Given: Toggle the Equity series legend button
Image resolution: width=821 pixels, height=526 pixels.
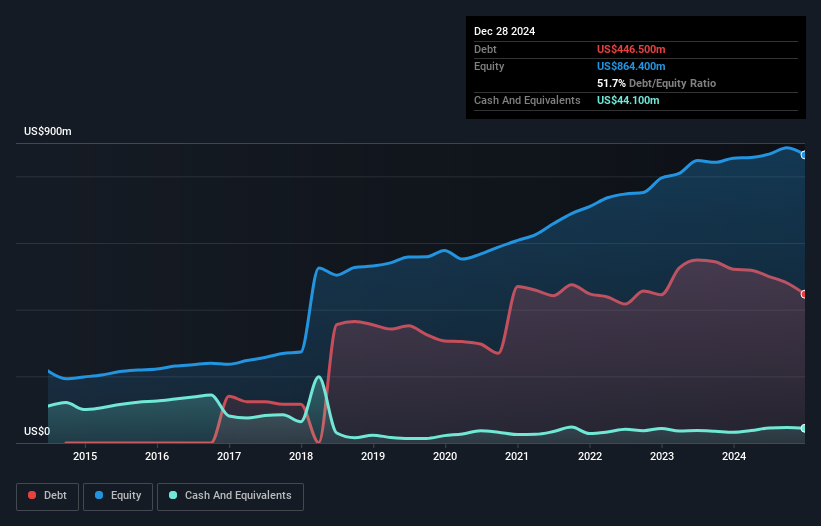Looking at the screenshot, I should (x=118, y=496).
